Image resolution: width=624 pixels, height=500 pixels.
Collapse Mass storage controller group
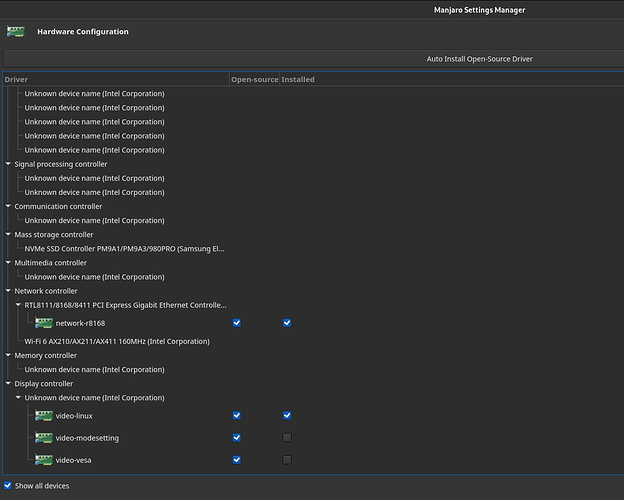8,234
